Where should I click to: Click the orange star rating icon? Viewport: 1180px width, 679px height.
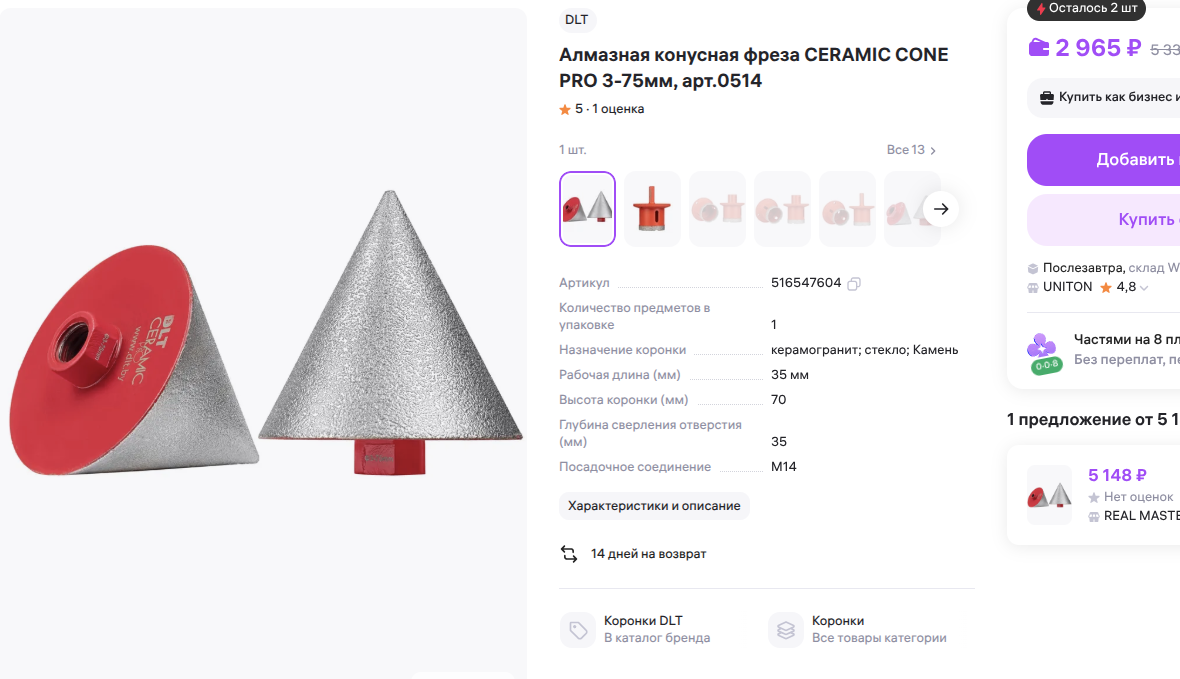565,110
